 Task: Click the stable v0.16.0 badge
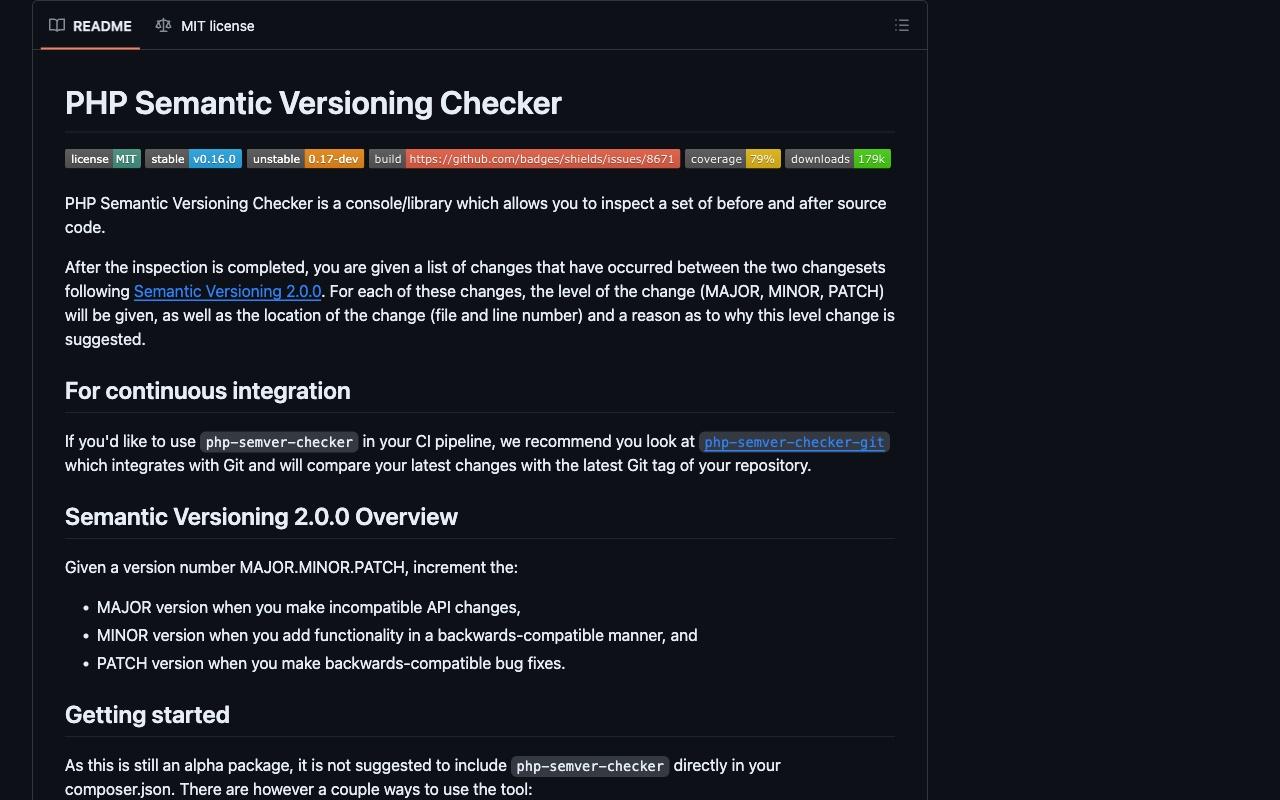193,159
